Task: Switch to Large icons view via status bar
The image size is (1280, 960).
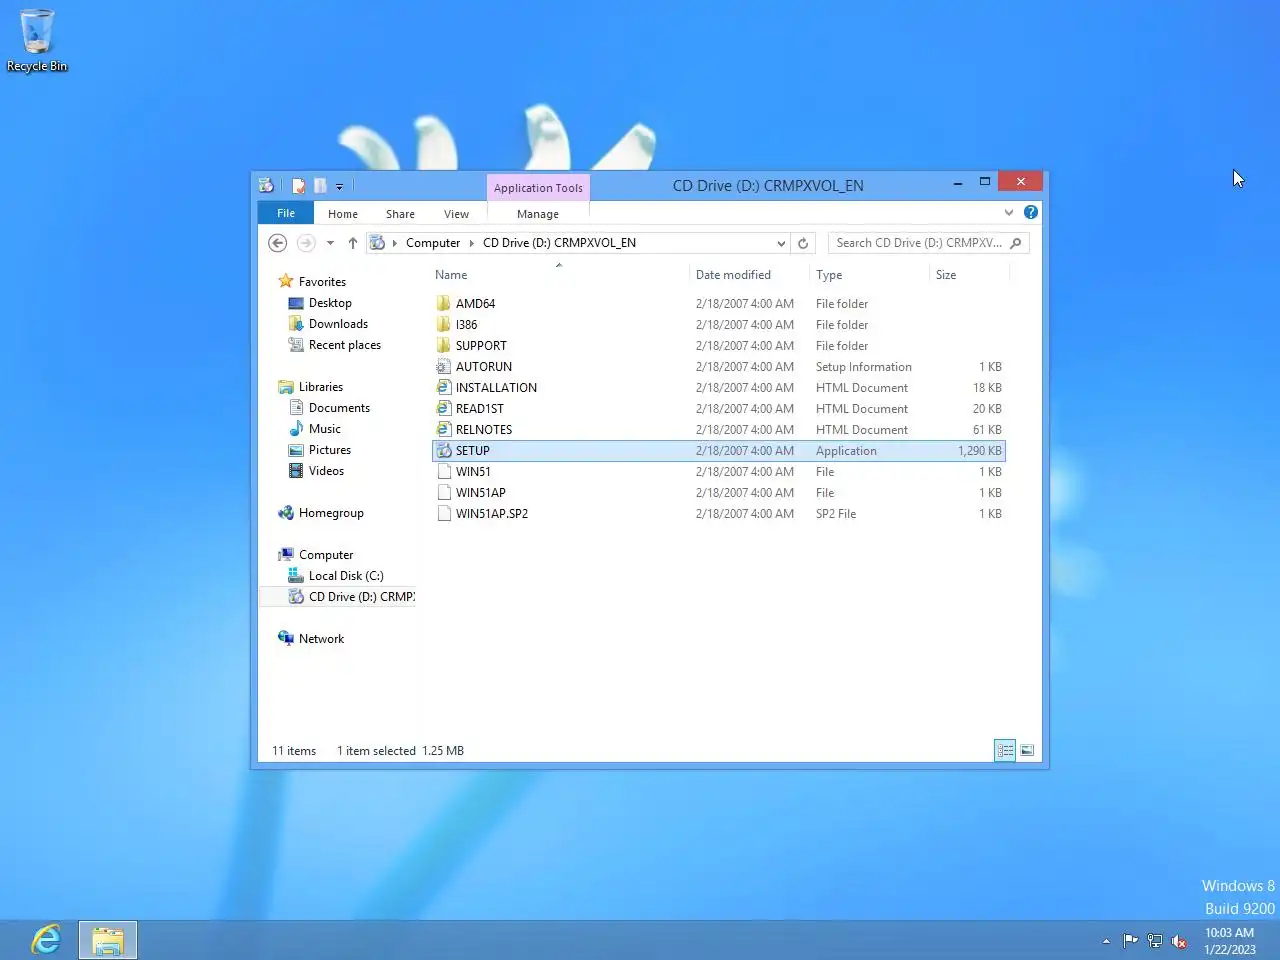Action: [x=1027, y=750]
